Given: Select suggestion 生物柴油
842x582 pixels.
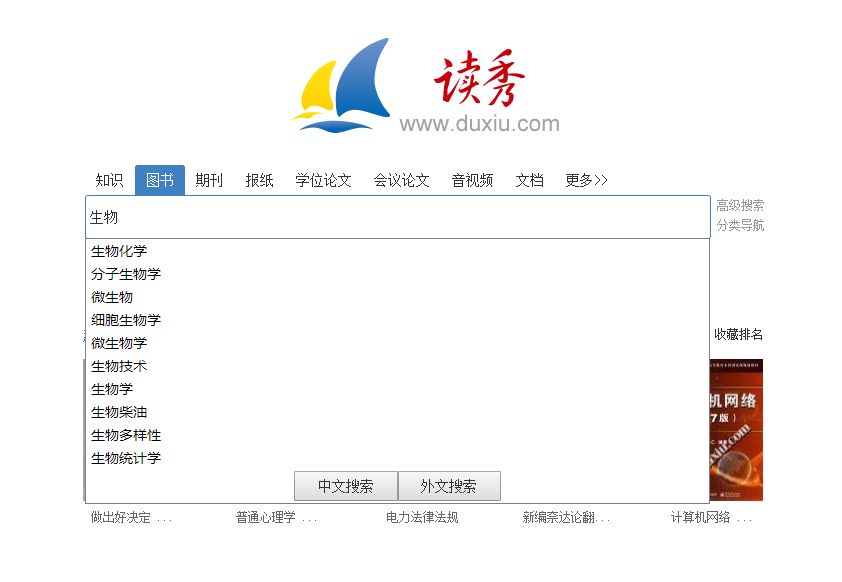Looking at the screenshot, I should 397,412.
